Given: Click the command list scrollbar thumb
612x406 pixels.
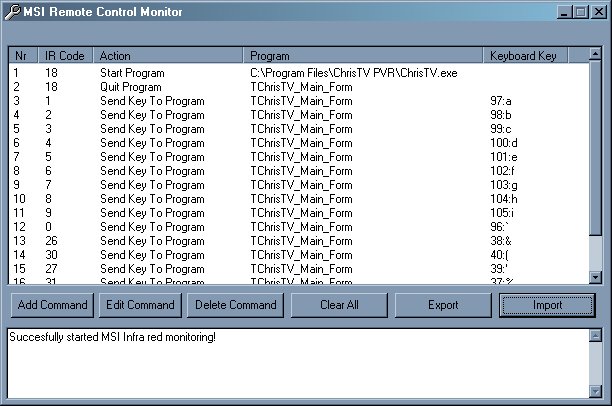Looking at the screenshot, I should point(595,148).
